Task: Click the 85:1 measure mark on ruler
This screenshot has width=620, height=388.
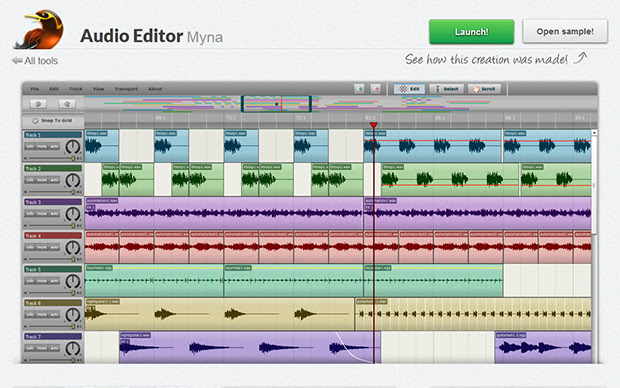Action: (440, 118)
